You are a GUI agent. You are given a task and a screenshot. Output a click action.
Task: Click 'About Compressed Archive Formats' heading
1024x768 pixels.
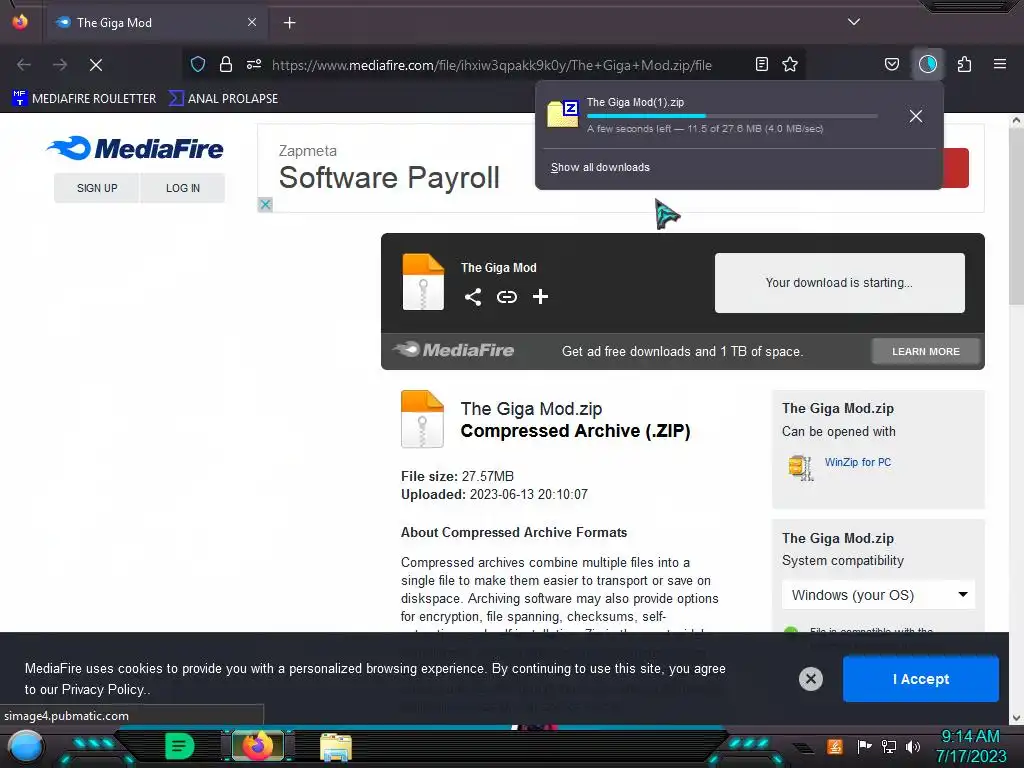[x=514, y=532]
